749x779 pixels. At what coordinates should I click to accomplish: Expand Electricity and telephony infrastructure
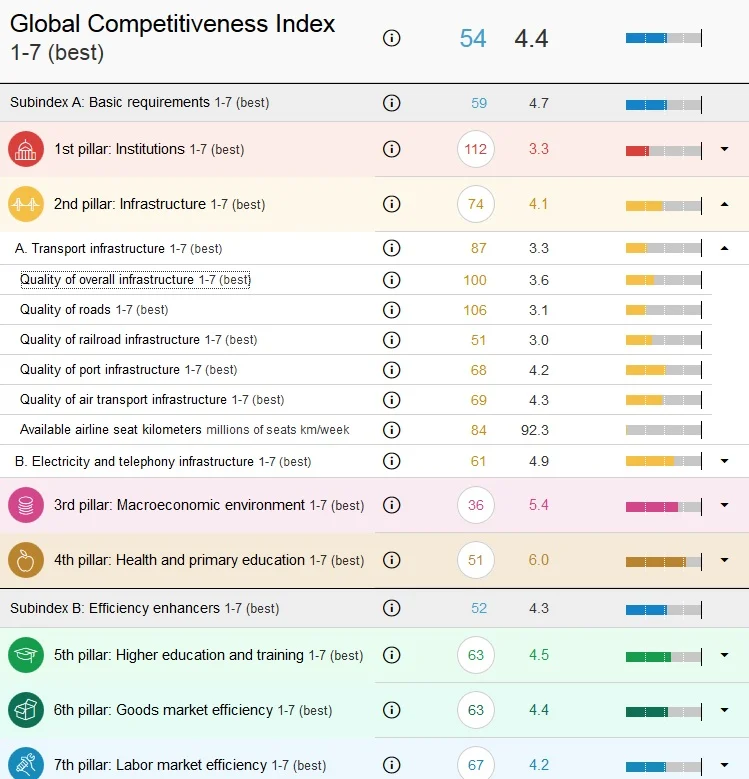[x=725, y=461]
